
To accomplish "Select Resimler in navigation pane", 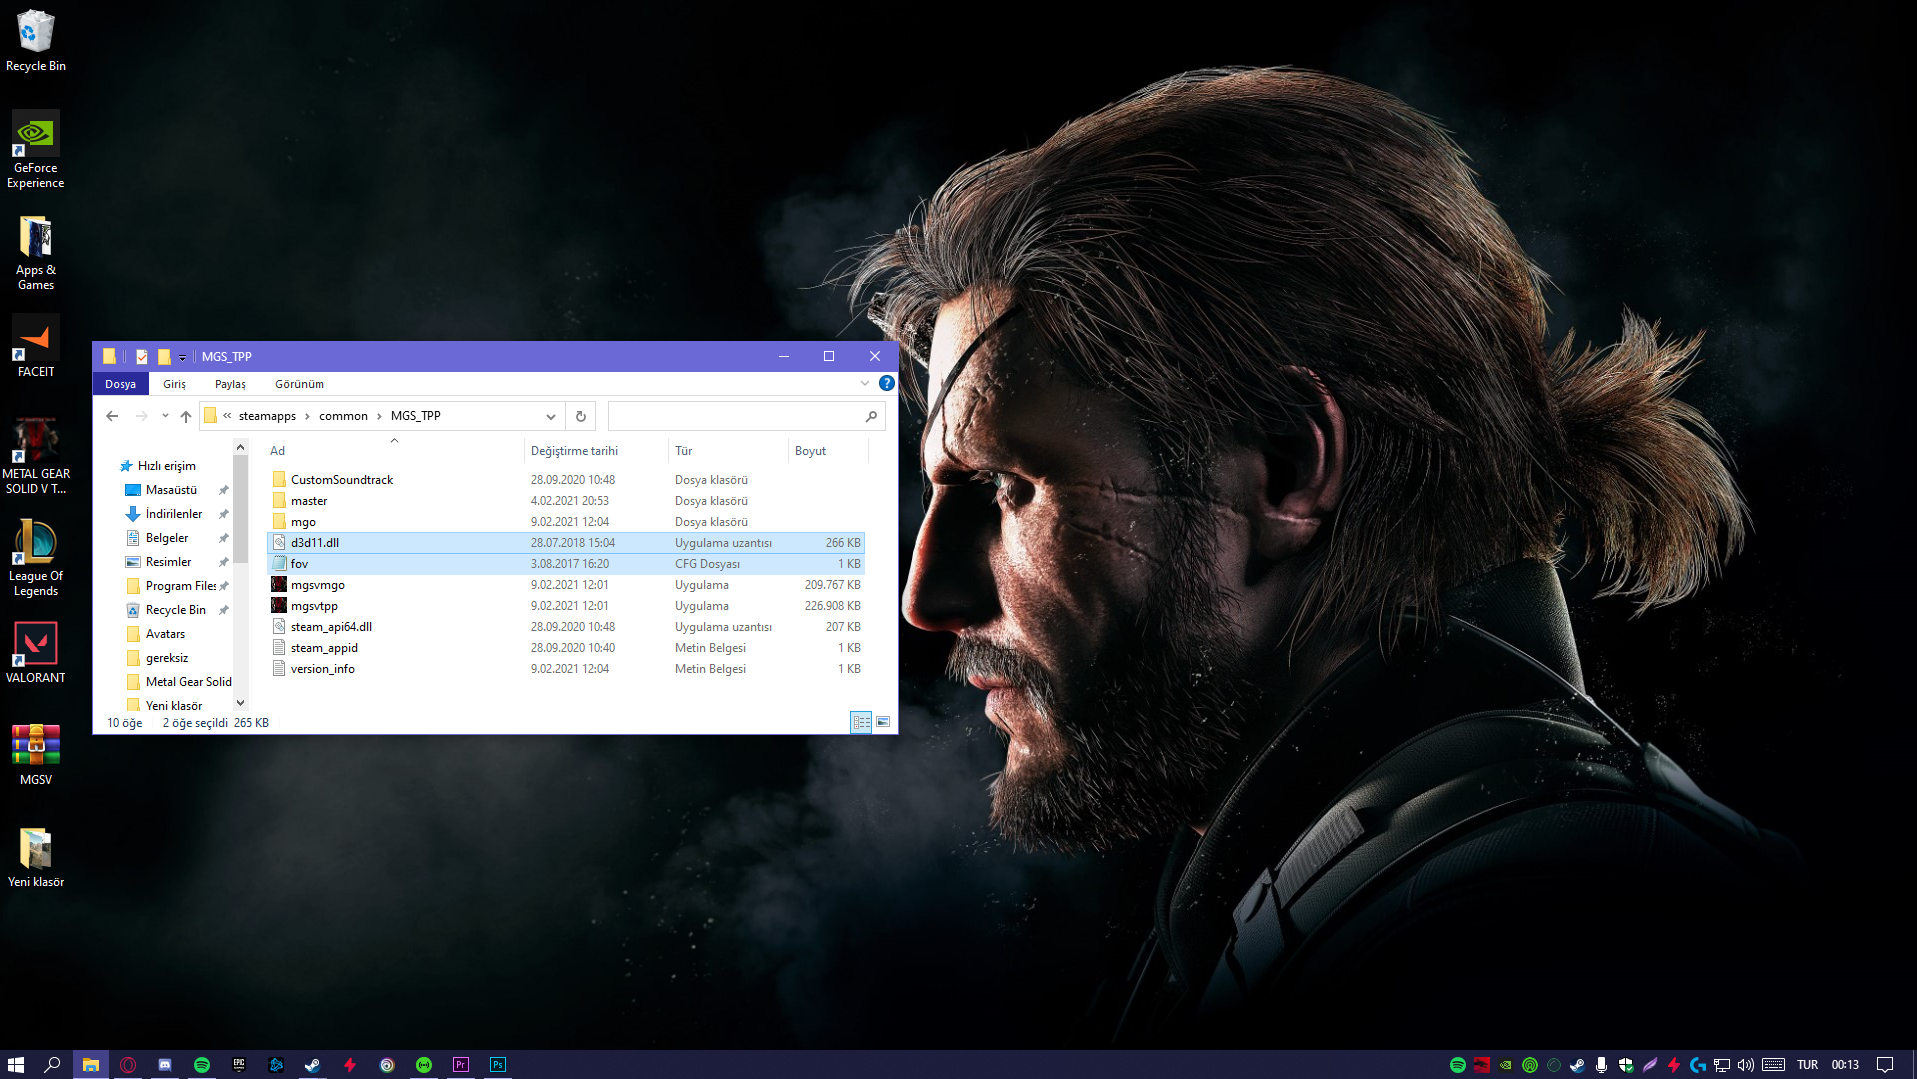I will pos(168,562).
